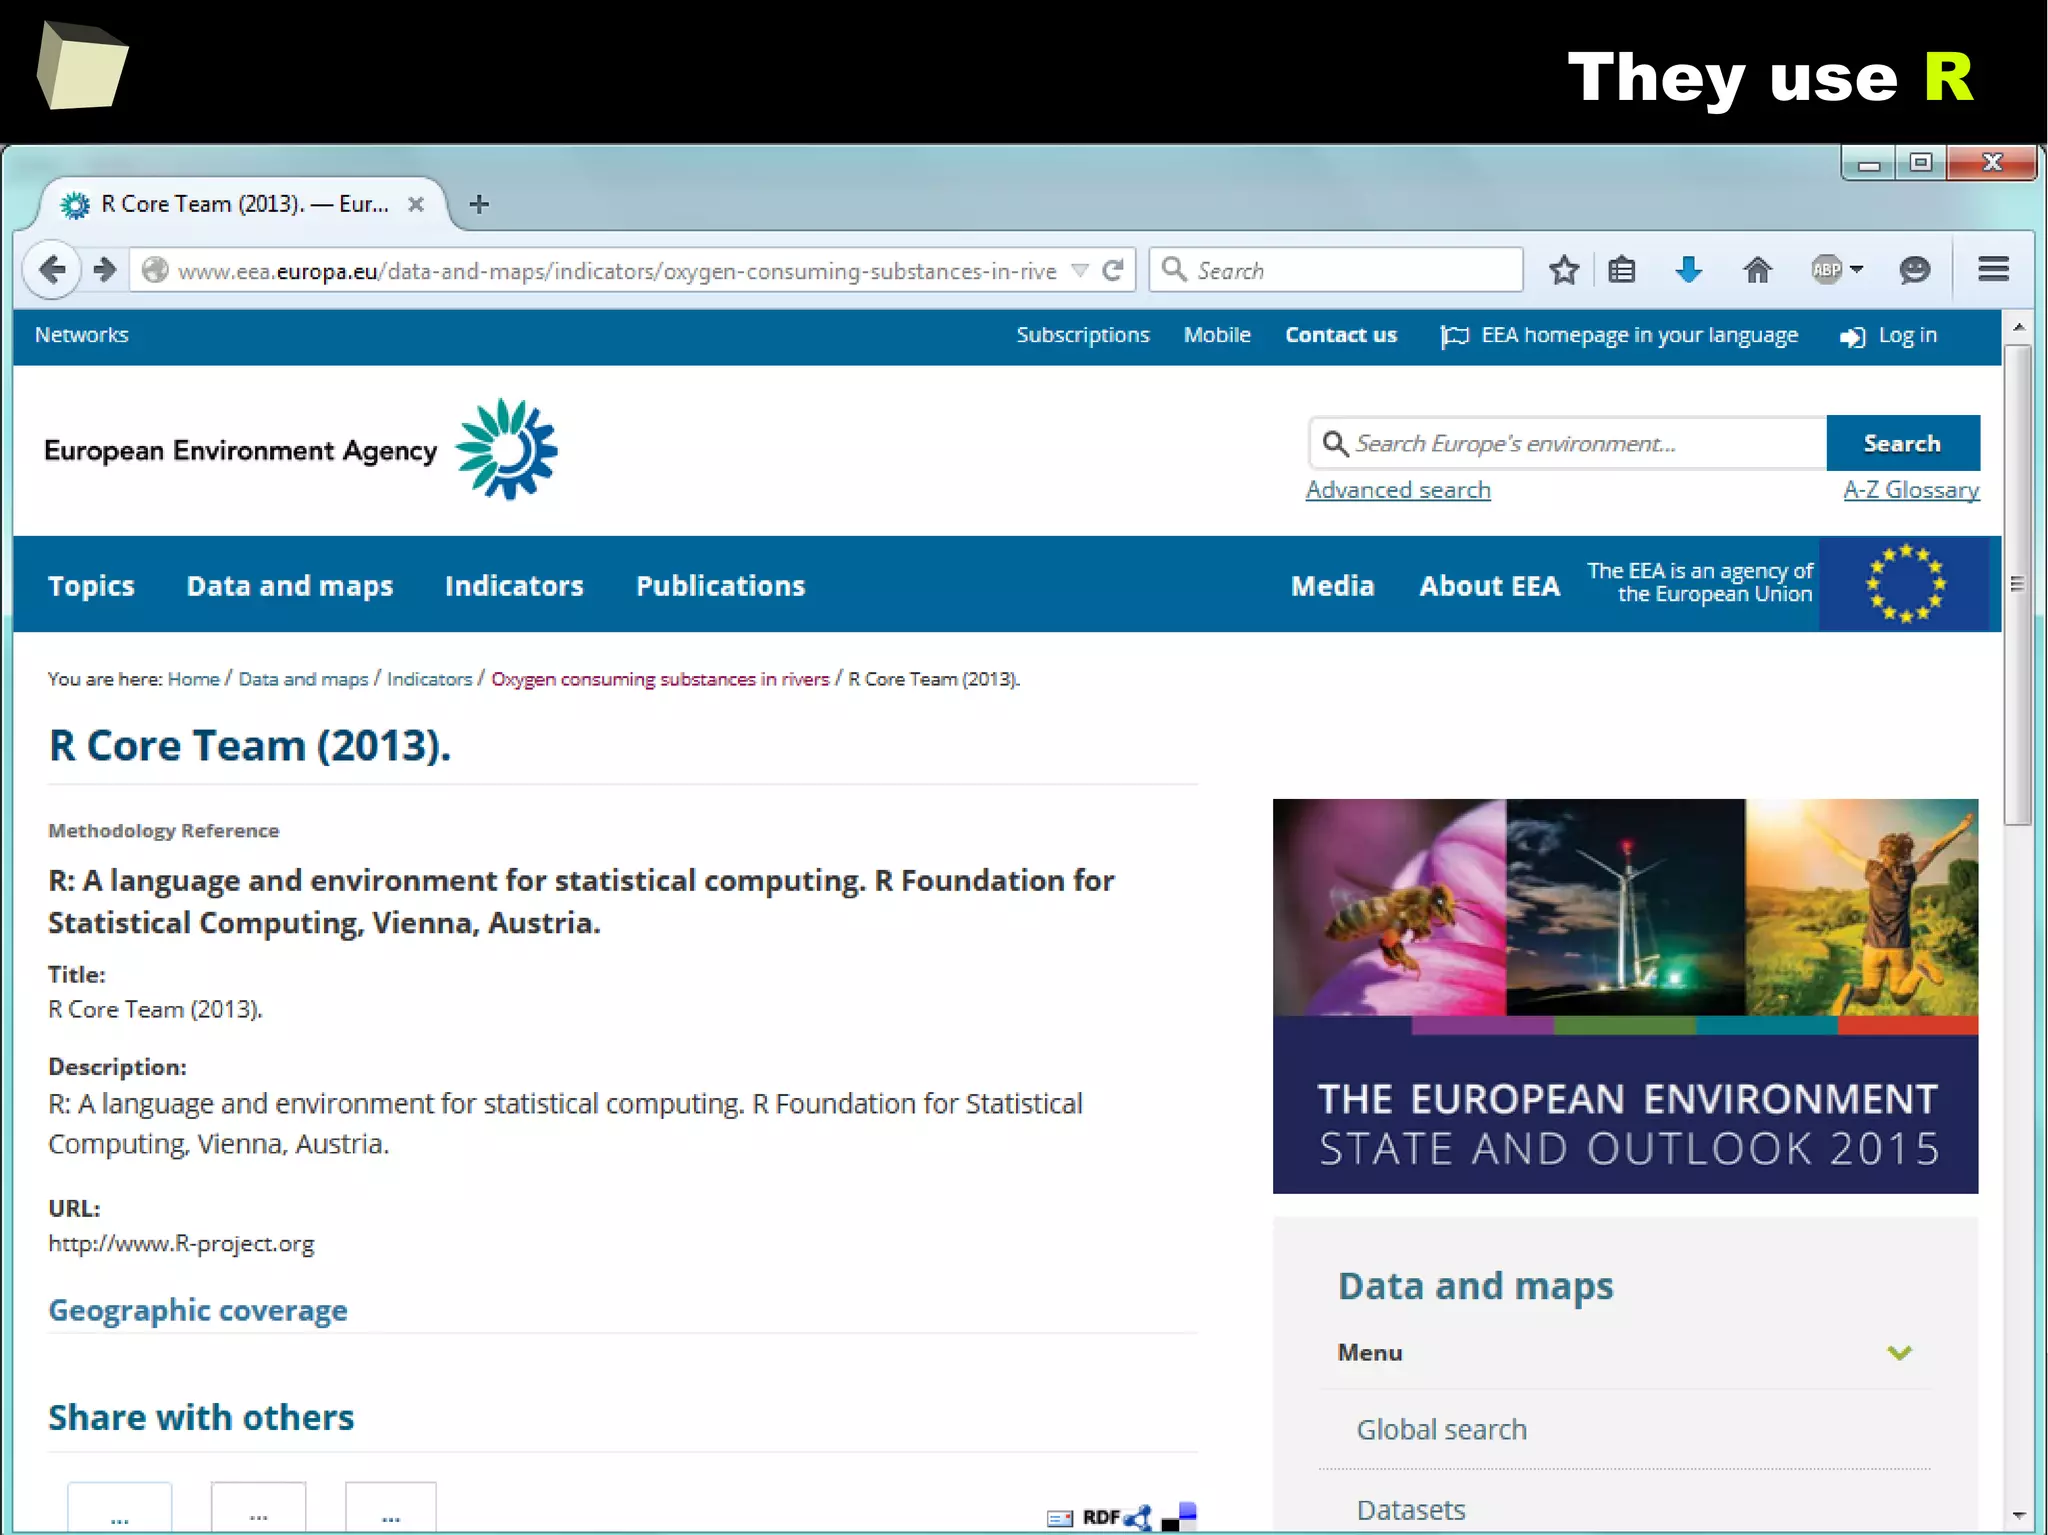Click the browser back arrow button
2048x1535 pixels.
pos(52,269)
